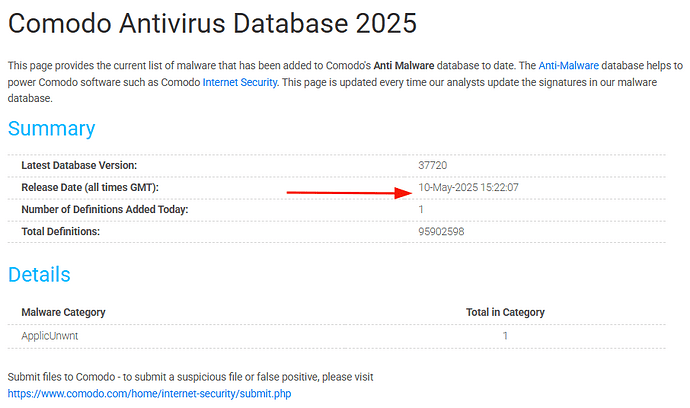Image resolution: width=690 pixels, height=408 pixels.
Task: Click the Malware Category column header
Action: pyautogui.click(x=63, y=312)
